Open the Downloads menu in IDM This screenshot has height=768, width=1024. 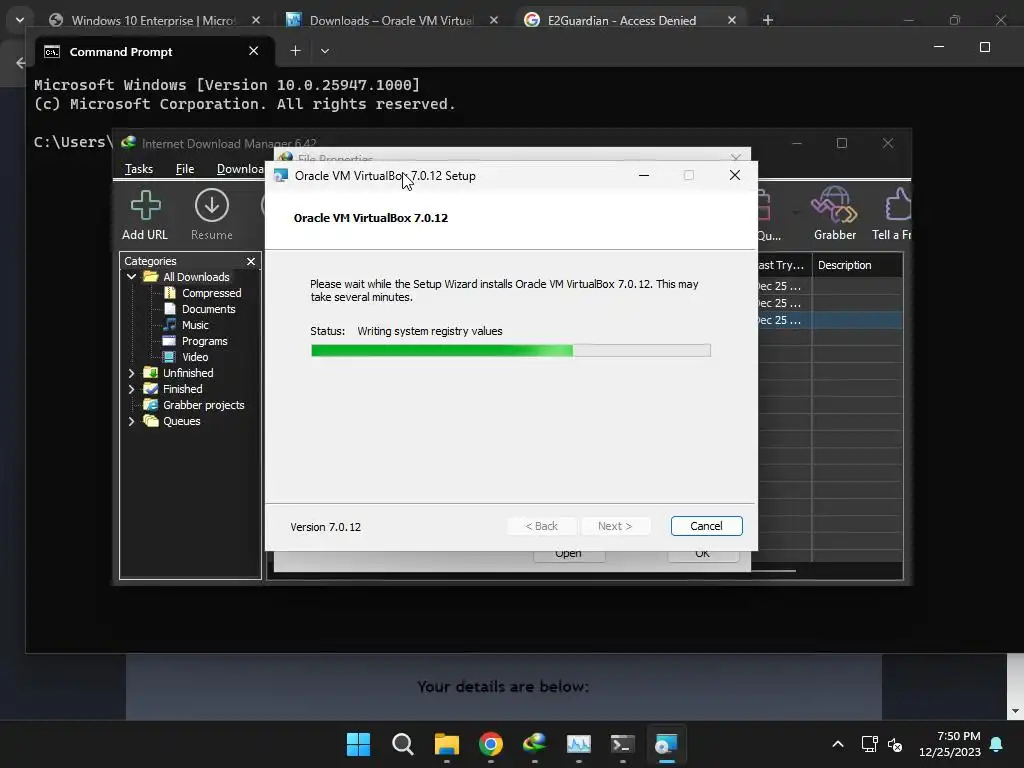pyautogui.click(x=240, y=169)
